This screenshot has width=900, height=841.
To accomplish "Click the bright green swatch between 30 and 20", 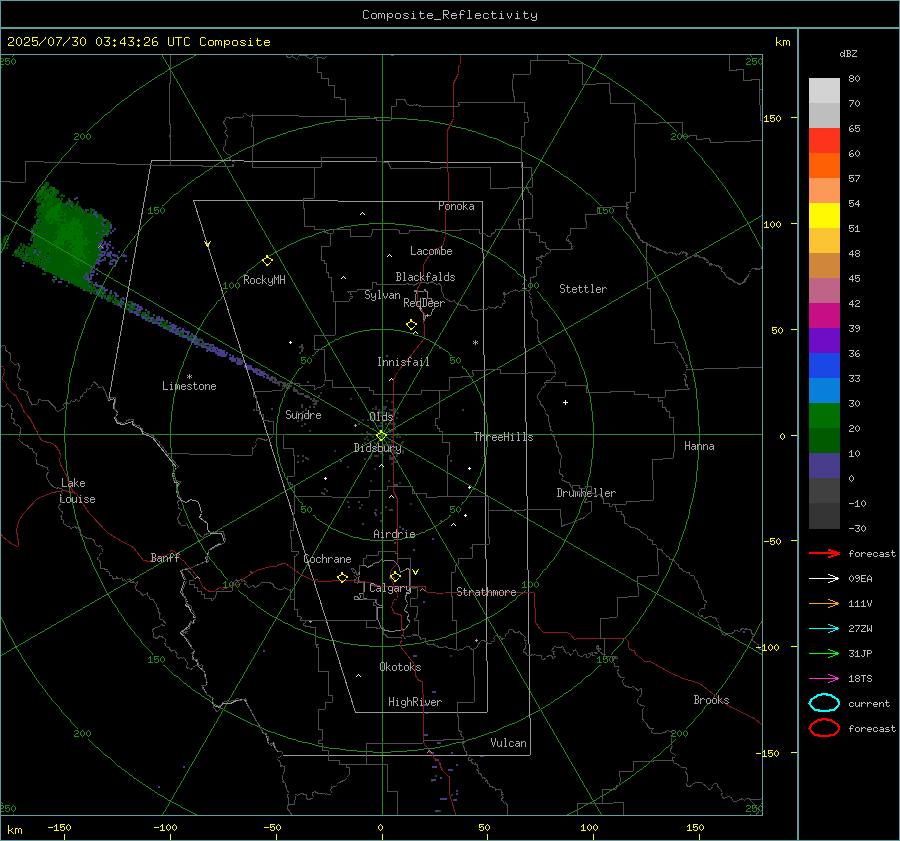I will tap(824, 416).
